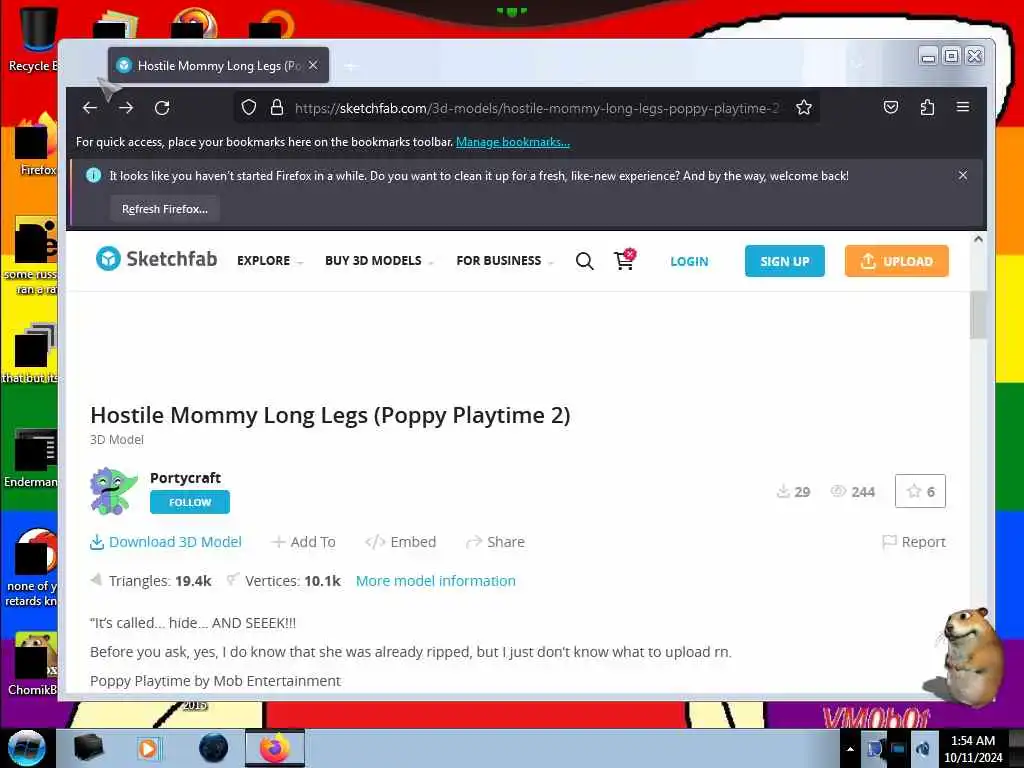Report this model
The height and width of the screenshot is (768, 1024).
(x=914, y=542)
